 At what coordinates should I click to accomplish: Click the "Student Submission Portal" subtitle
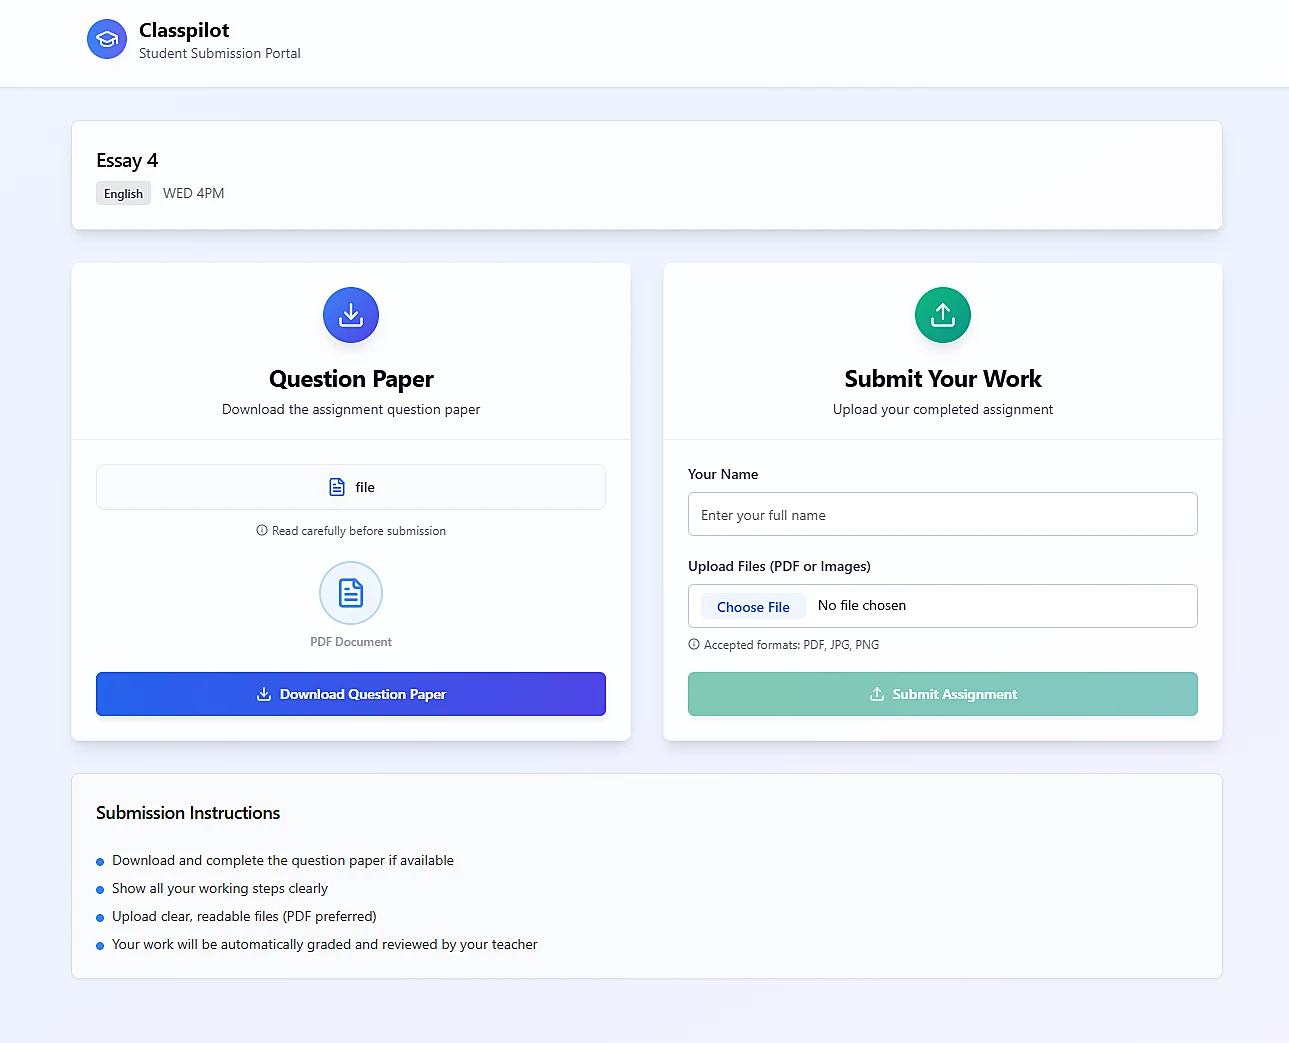click(x=220, y=54)
